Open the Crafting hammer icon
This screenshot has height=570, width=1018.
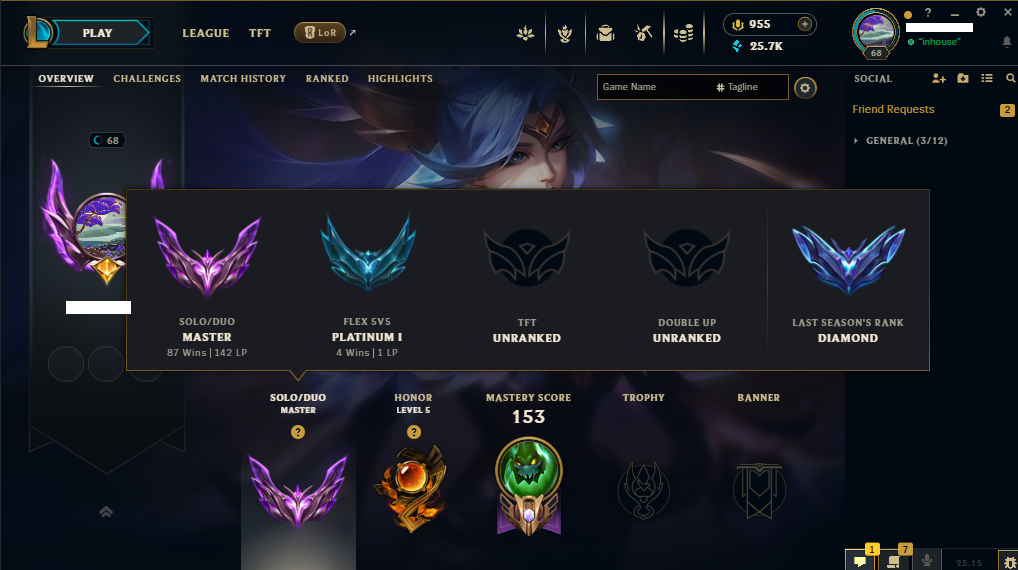(643, 33)
